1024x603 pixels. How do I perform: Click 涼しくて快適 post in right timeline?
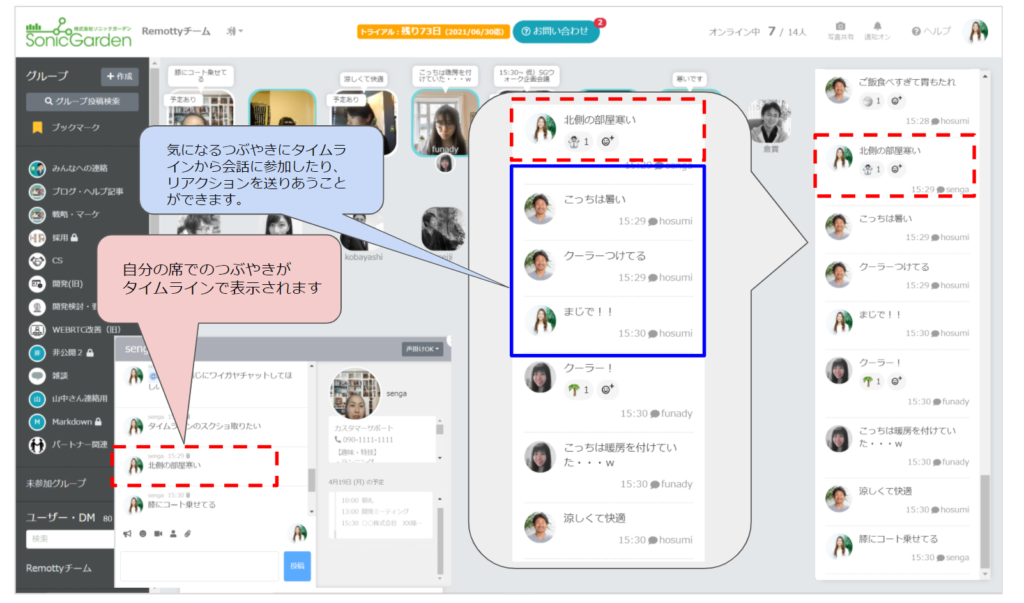[897, 500]
